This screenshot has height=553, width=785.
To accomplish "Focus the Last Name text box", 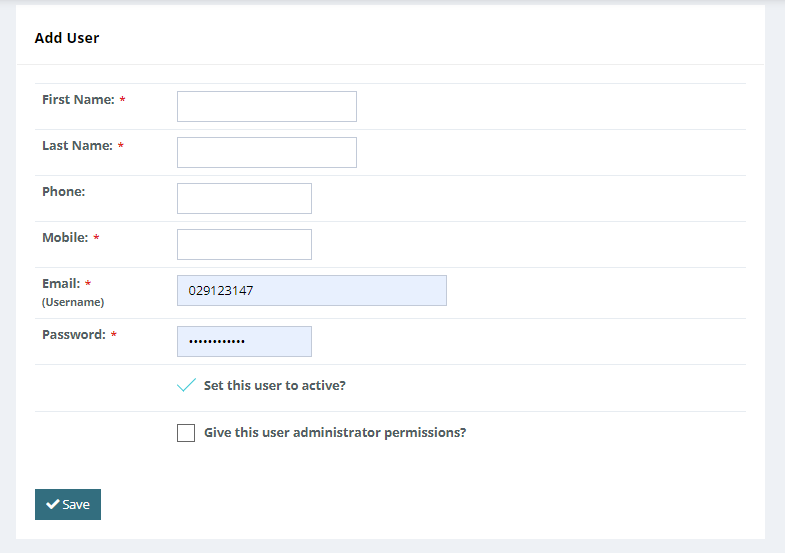I will tap(266, 152).
